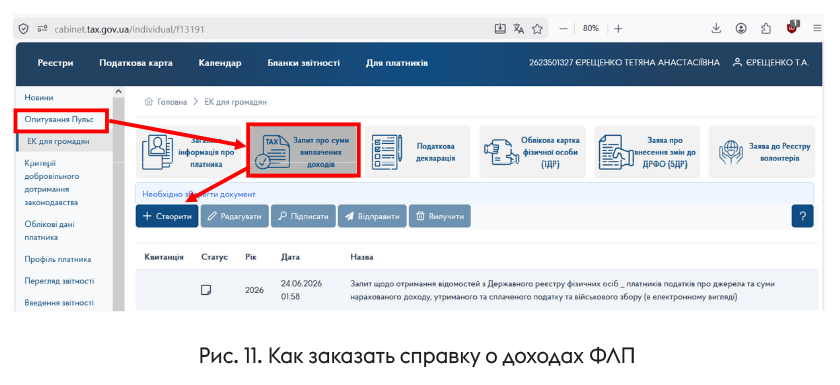Click the Створити button
The height and width of the screenshot is (385, 840).
[167, 216]
